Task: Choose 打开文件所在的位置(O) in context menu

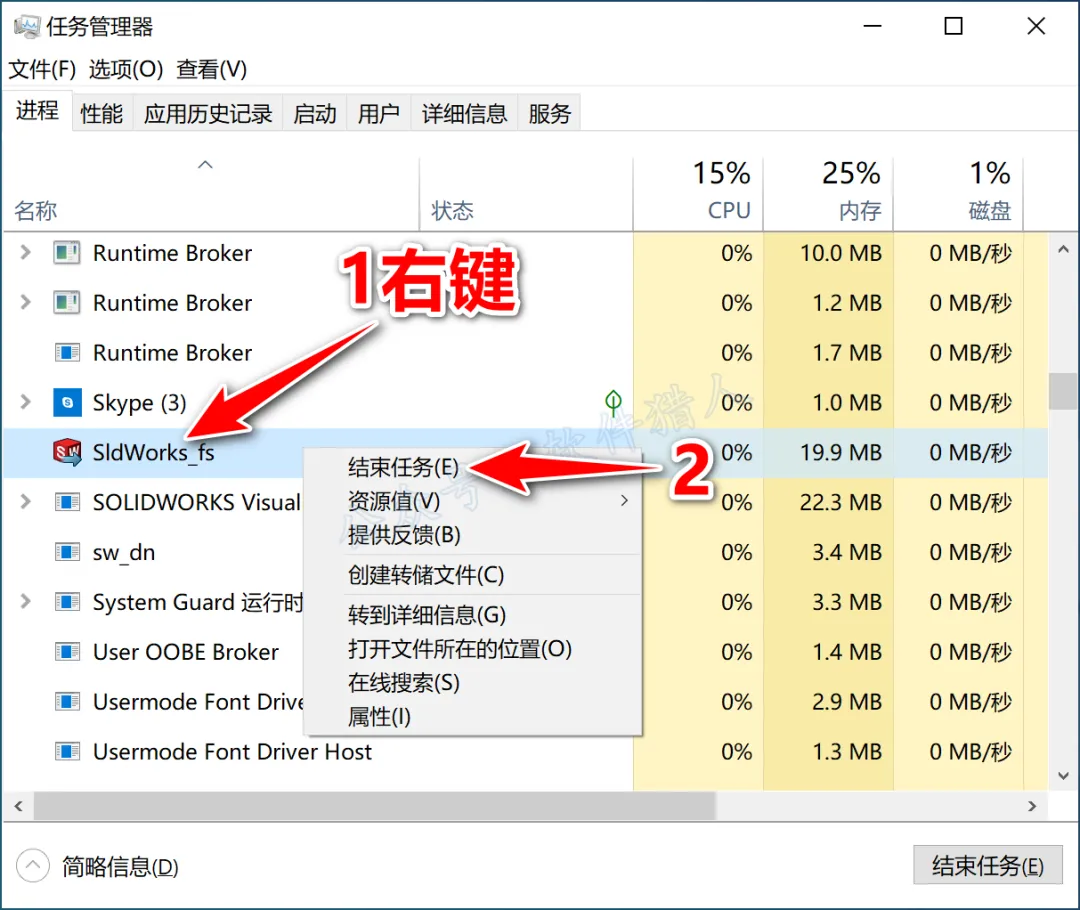Action: [x=472, y=648]
